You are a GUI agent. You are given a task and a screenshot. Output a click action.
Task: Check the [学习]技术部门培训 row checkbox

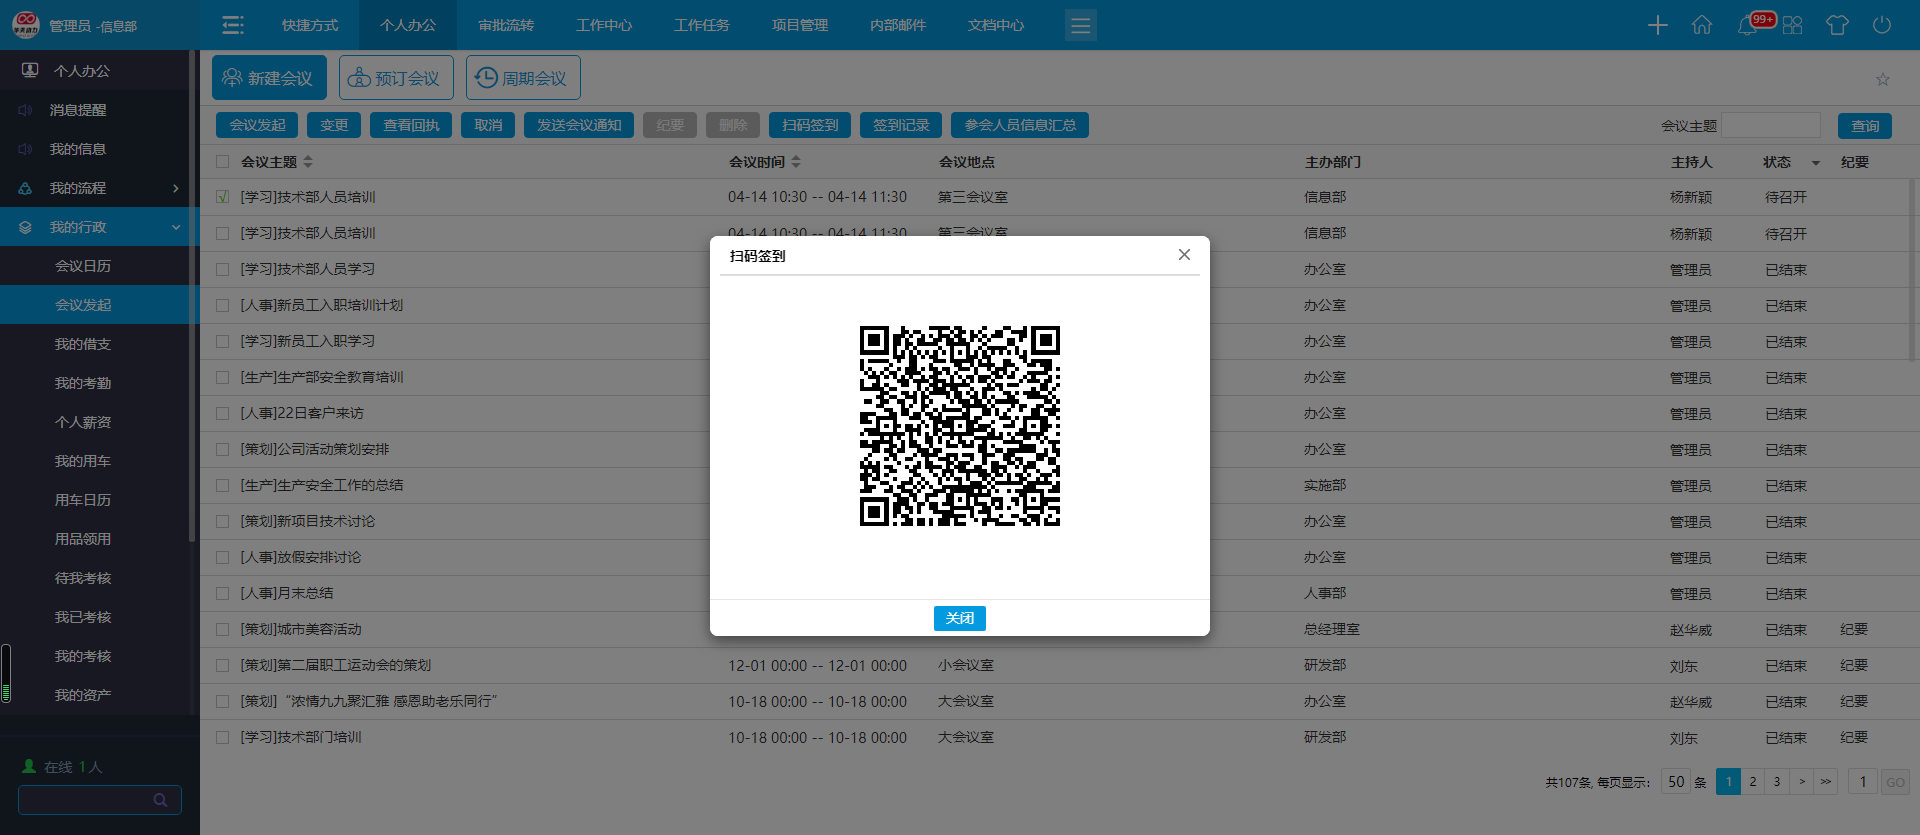click(x=223, y=737)
